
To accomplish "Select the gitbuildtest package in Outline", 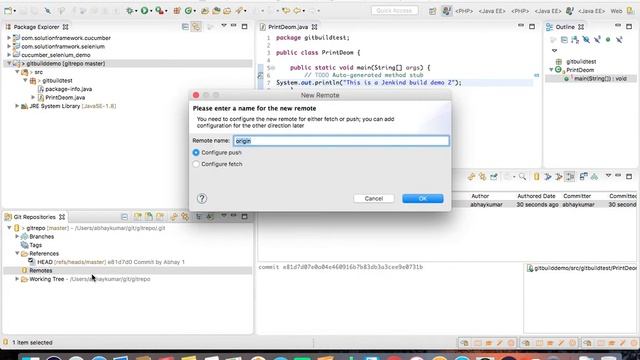I will click(x=581, y=62).
